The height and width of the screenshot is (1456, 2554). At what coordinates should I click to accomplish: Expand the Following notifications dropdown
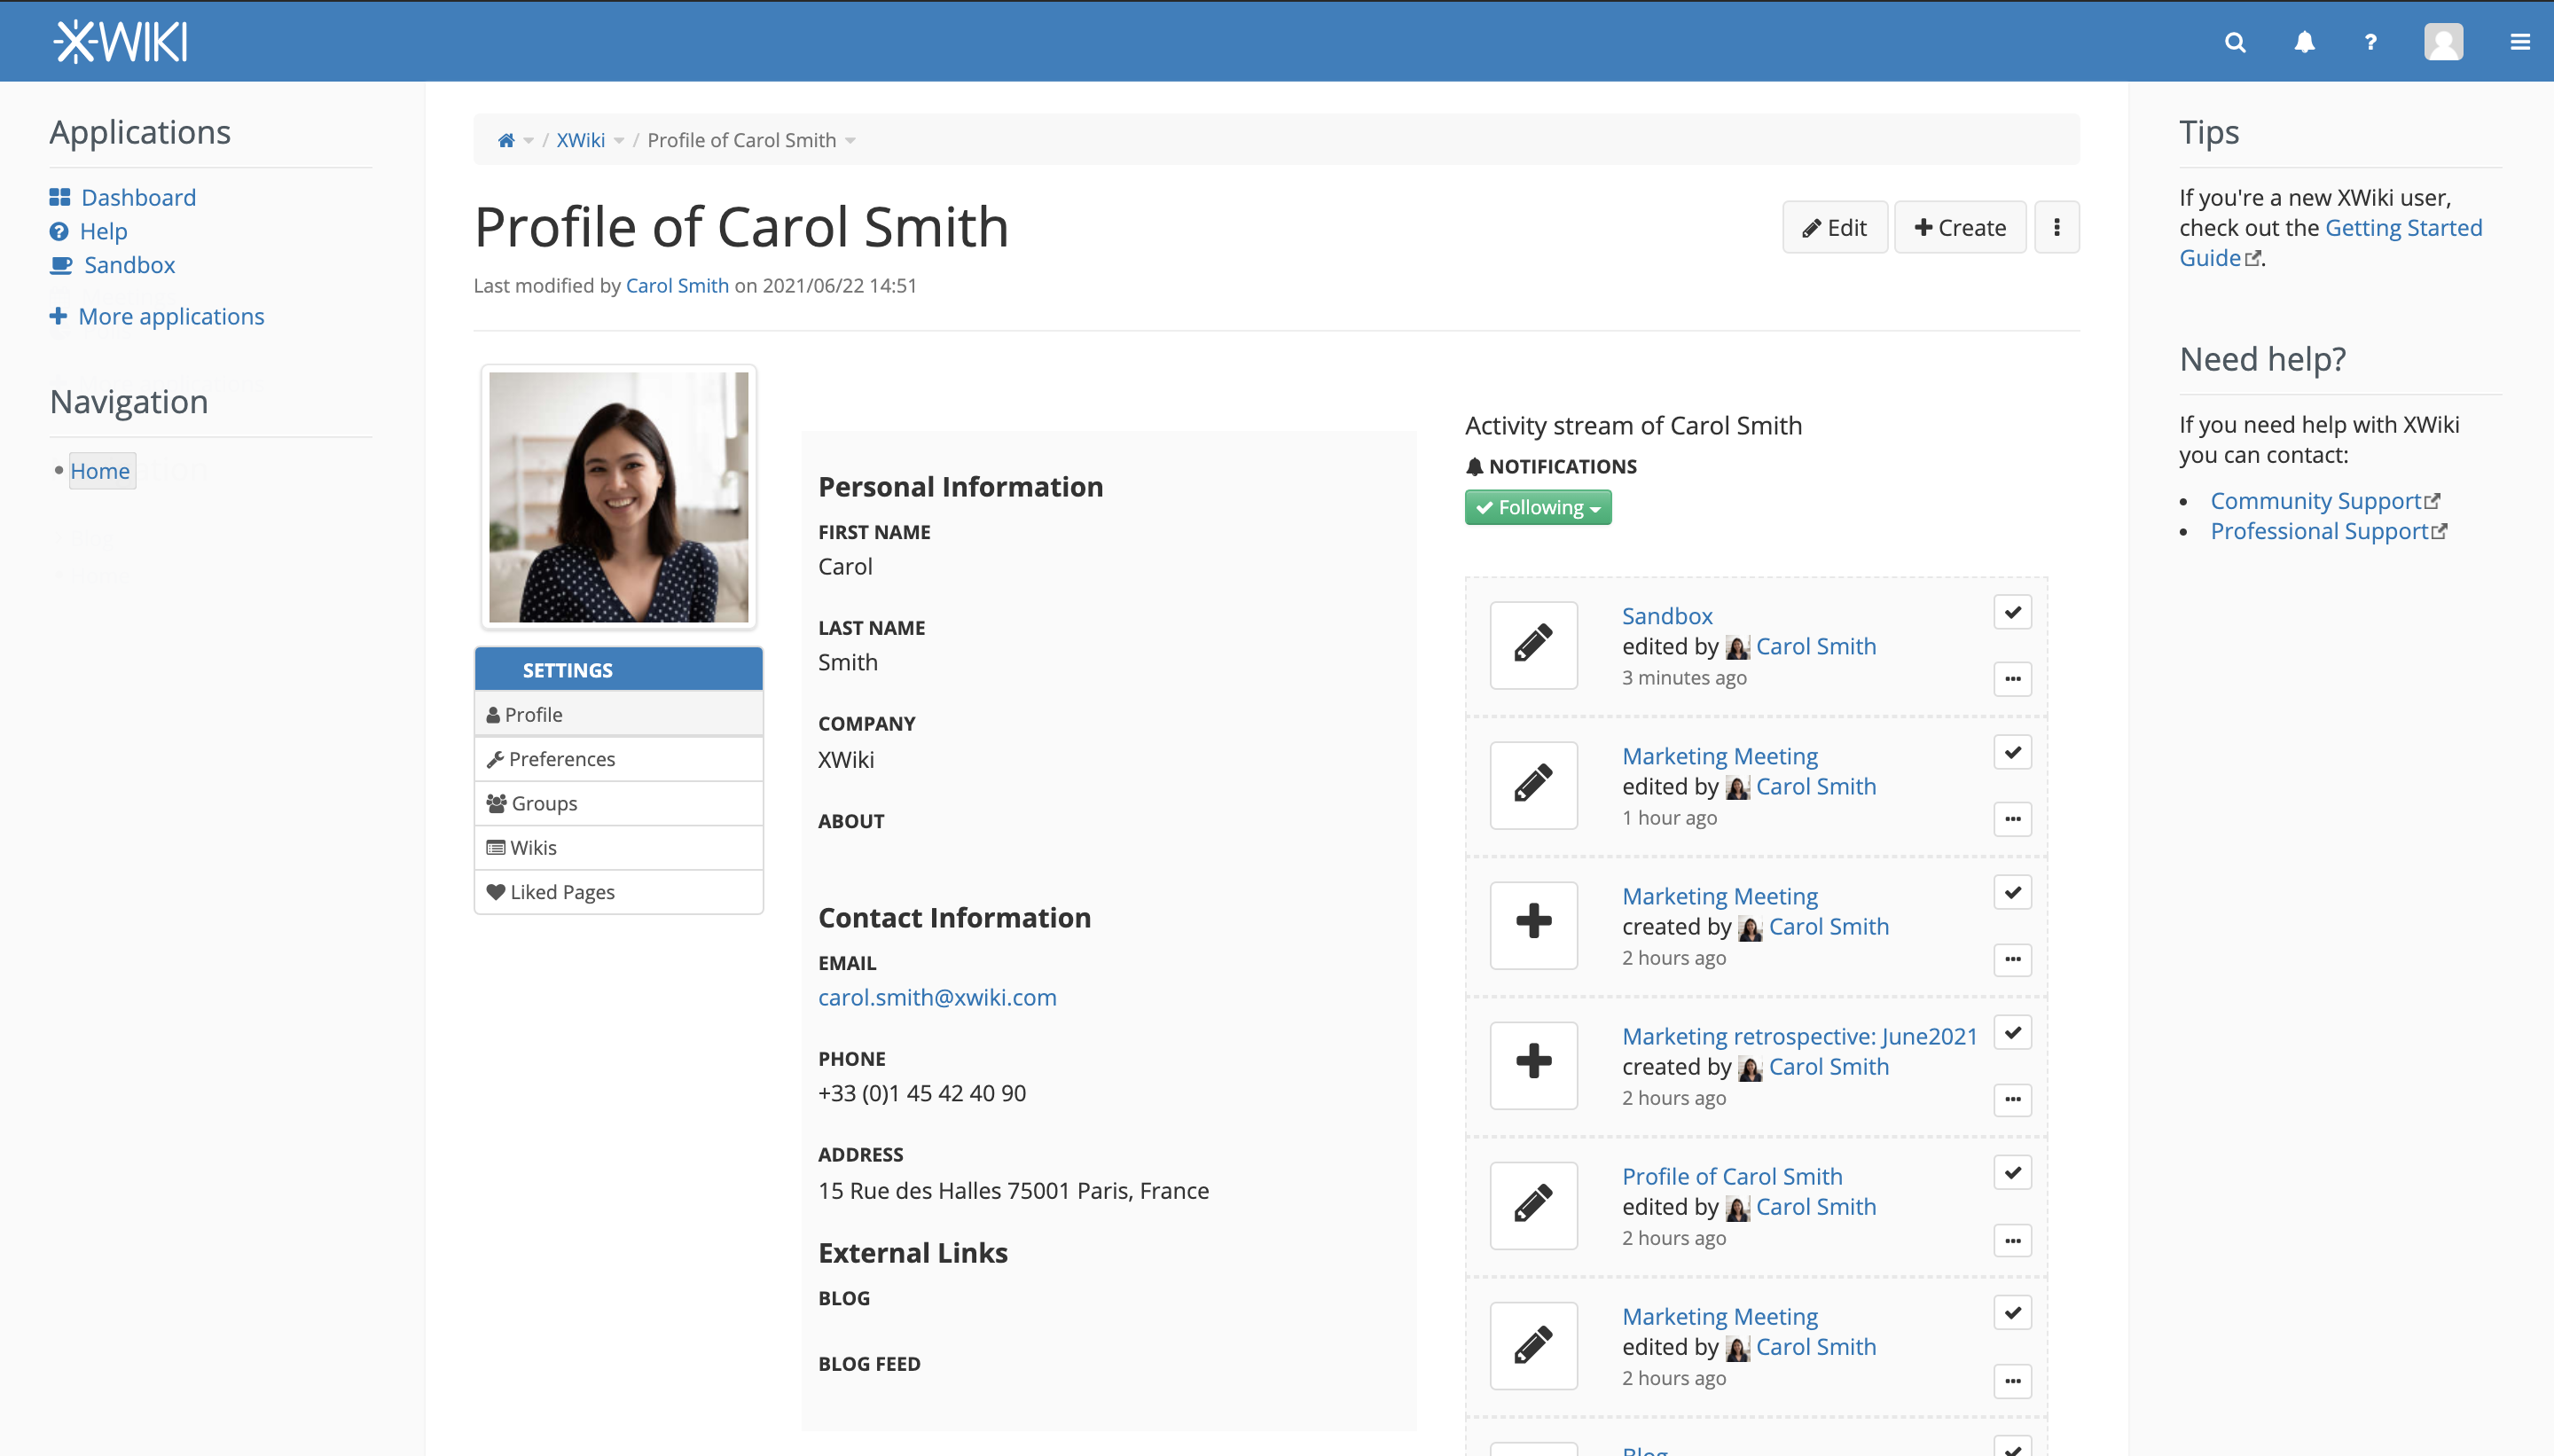pyautogui.click(x=1538, y=507)
